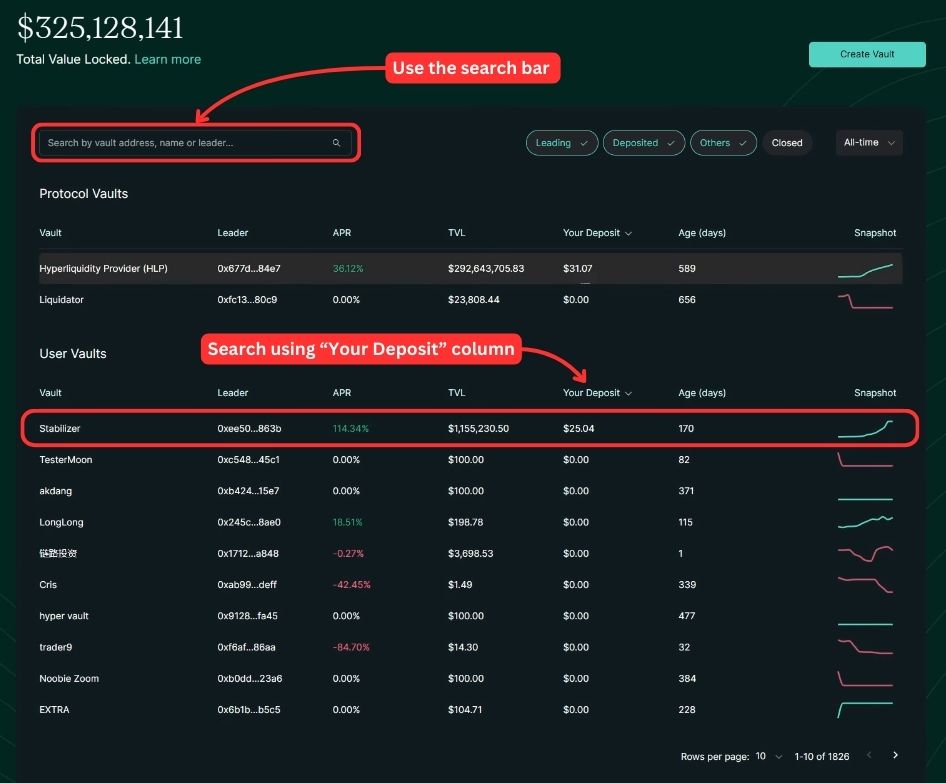
Task: Click Stabilizer APR value 114.34%
Action: pyautogui.click(x=351, y=428)
